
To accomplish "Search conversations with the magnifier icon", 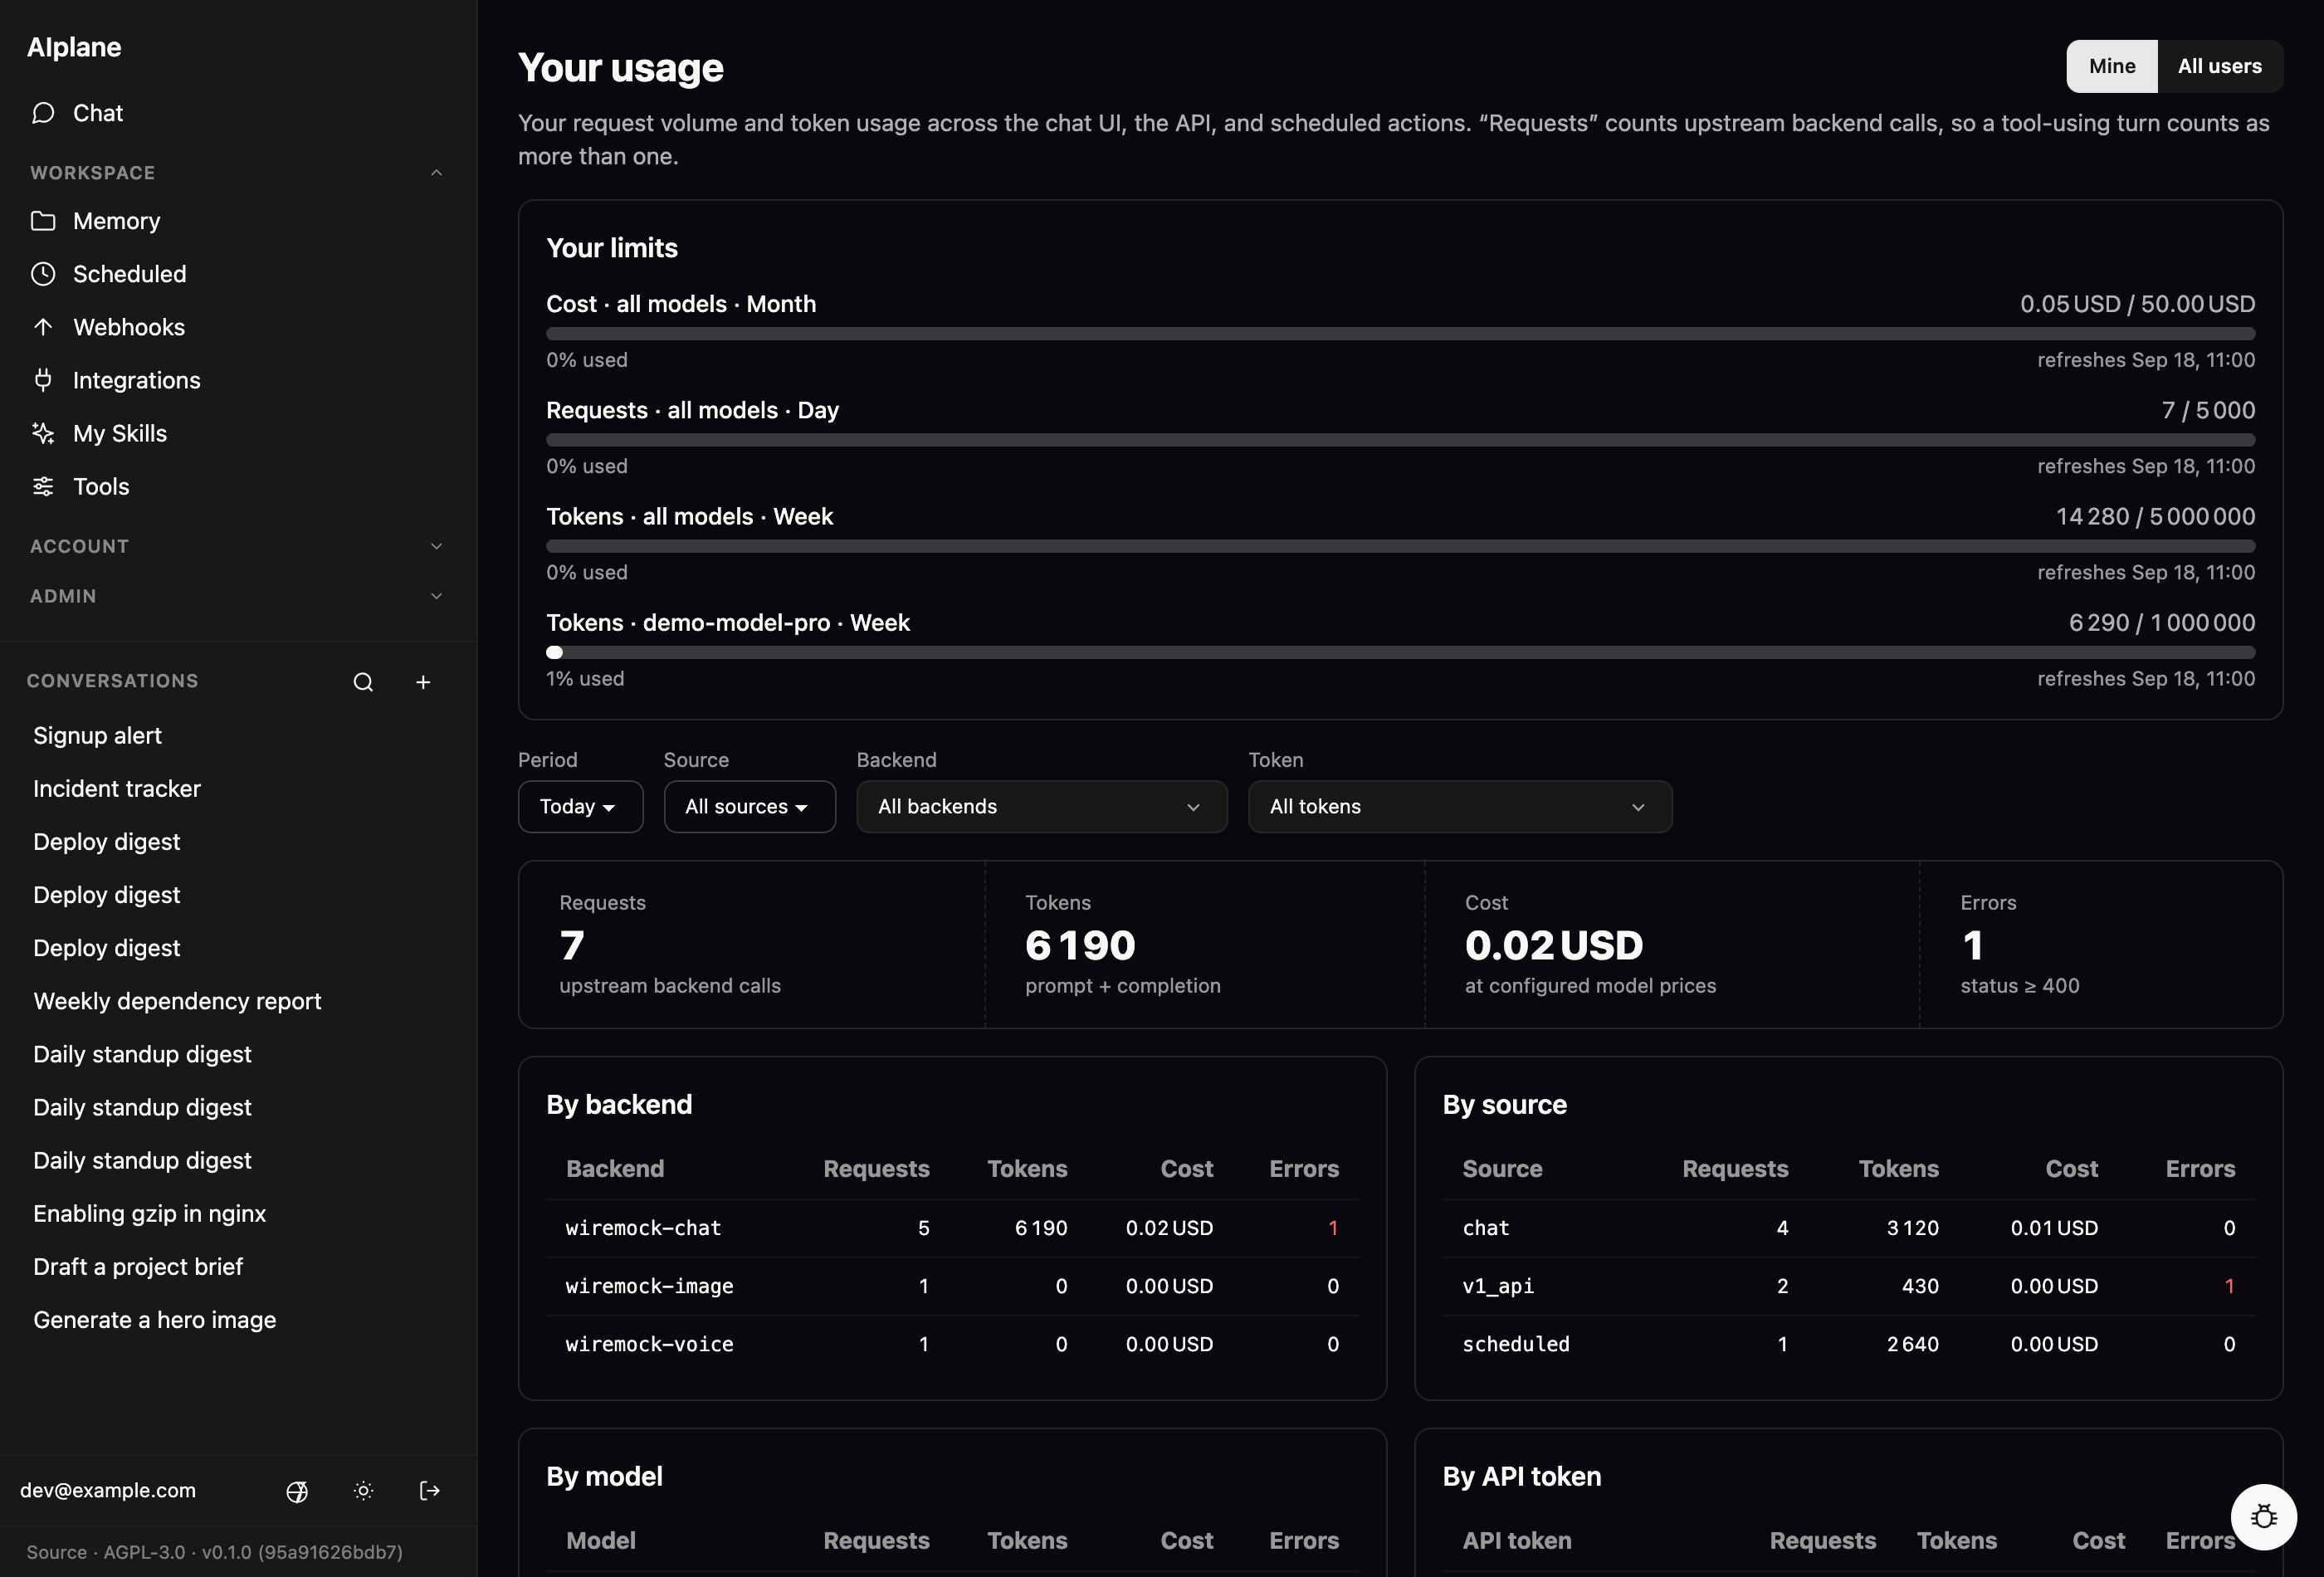I will (363, 682).
